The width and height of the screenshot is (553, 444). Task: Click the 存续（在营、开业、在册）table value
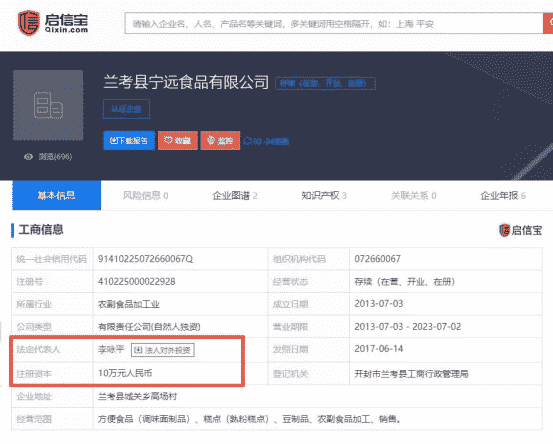(x=405, y=281)
